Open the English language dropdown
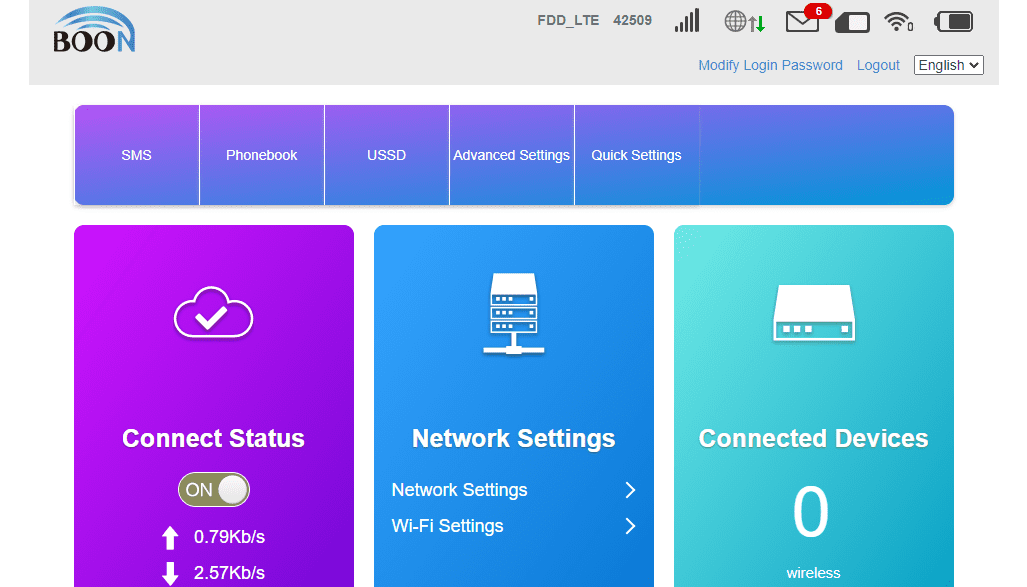Viewport: 1027px width, 587px height. click(x=948, y=65)
